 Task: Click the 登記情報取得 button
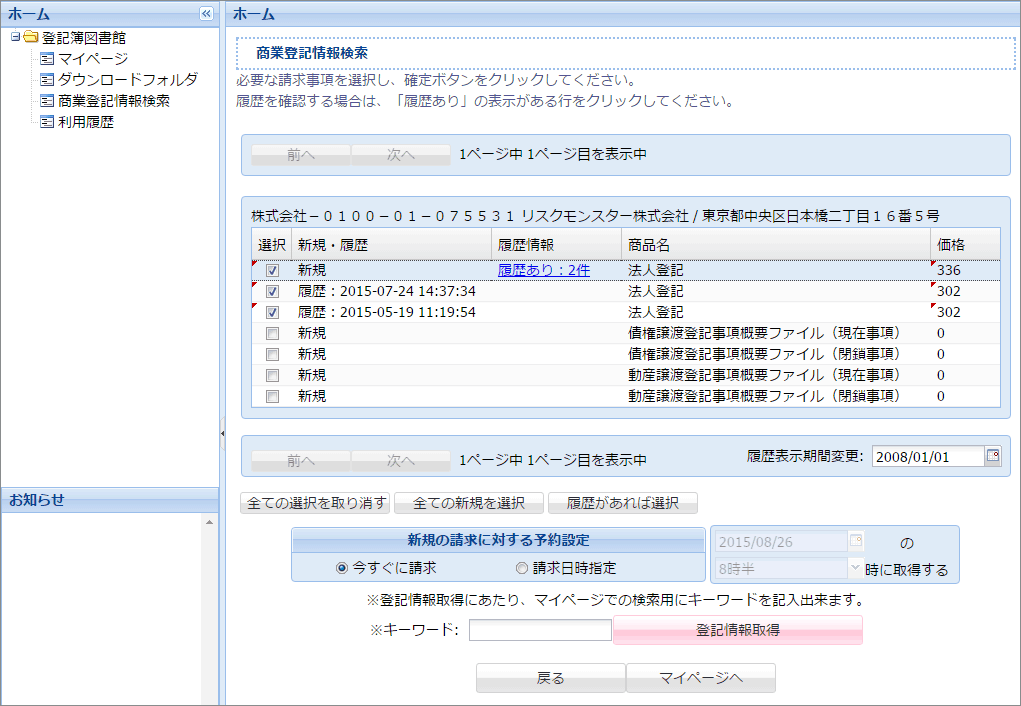[x=737, y=630]
